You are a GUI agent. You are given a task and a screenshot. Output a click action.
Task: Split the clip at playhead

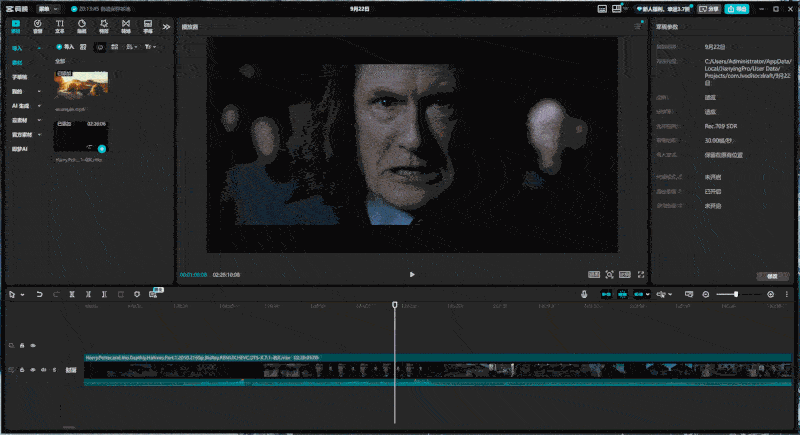click(x=72, y=294)
